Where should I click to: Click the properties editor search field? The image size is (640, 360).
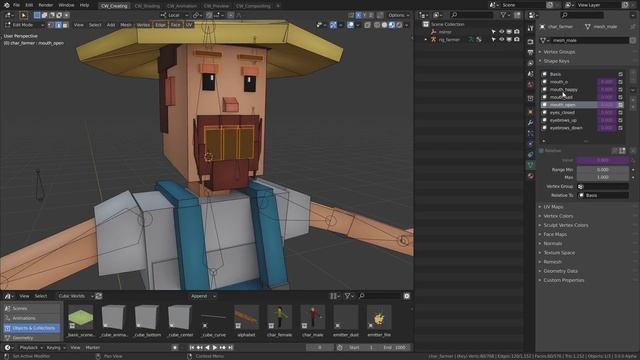pos(582,15)
